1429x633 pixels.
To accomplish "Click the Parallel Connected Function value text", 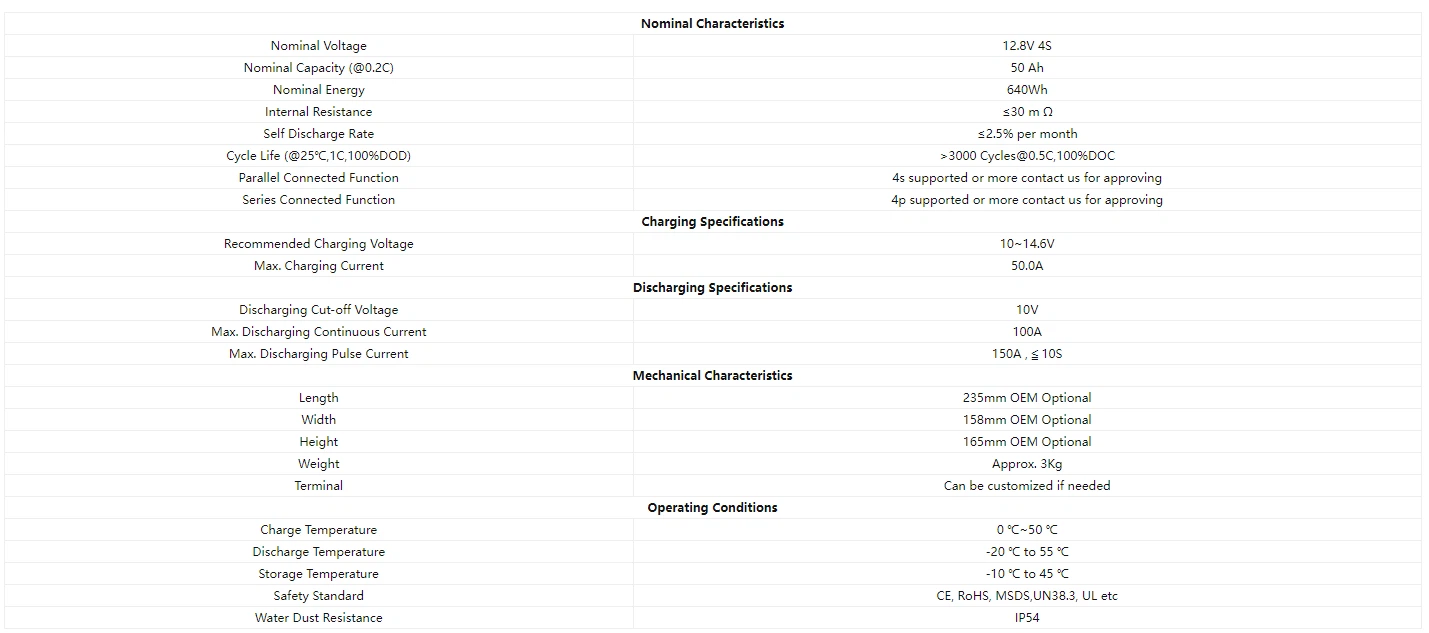I will tap(1027, 178).
